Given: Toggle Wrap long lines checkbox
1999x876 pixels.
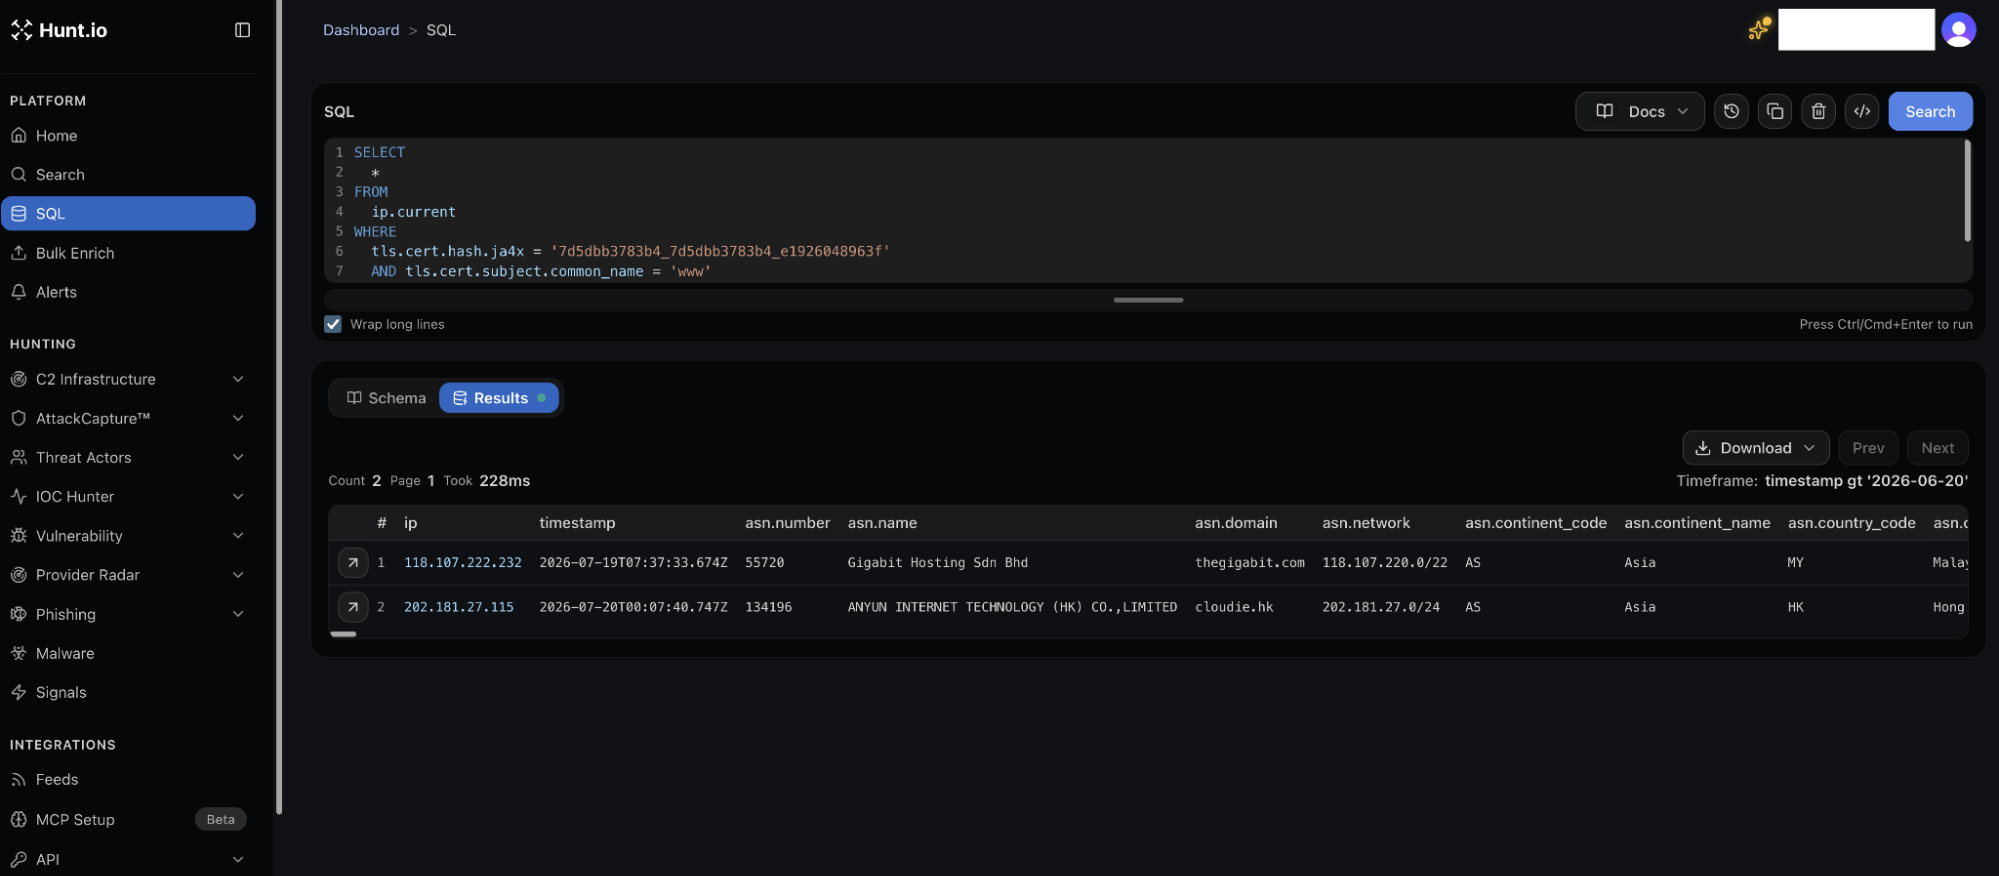Looking at the screenshot, I should pyautogui.click(x=333, y=324).
